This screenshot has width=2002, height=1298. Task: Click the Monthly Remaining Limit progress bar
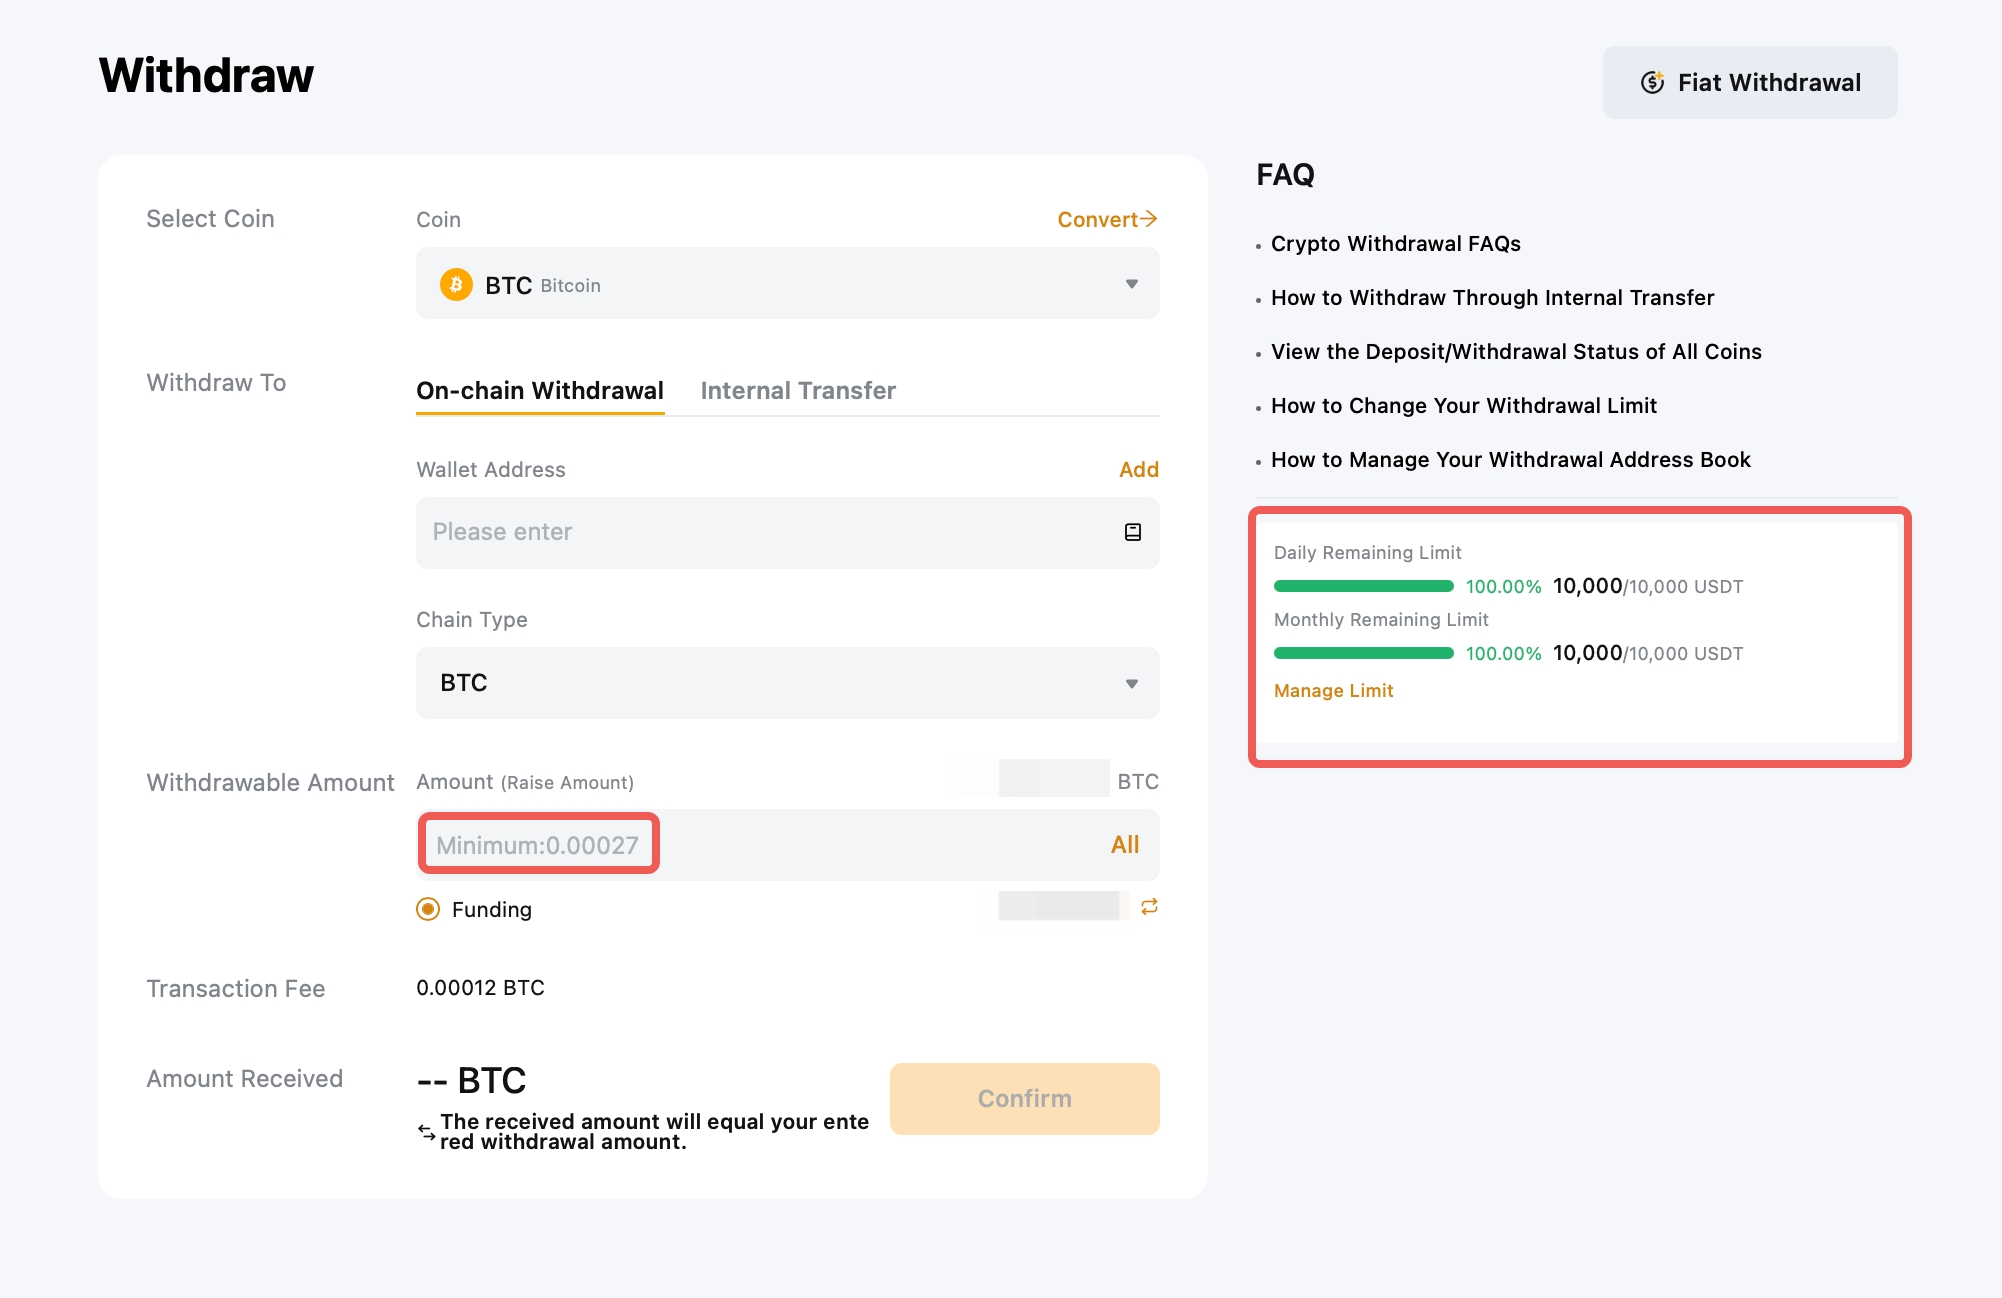click(1363, 653)
